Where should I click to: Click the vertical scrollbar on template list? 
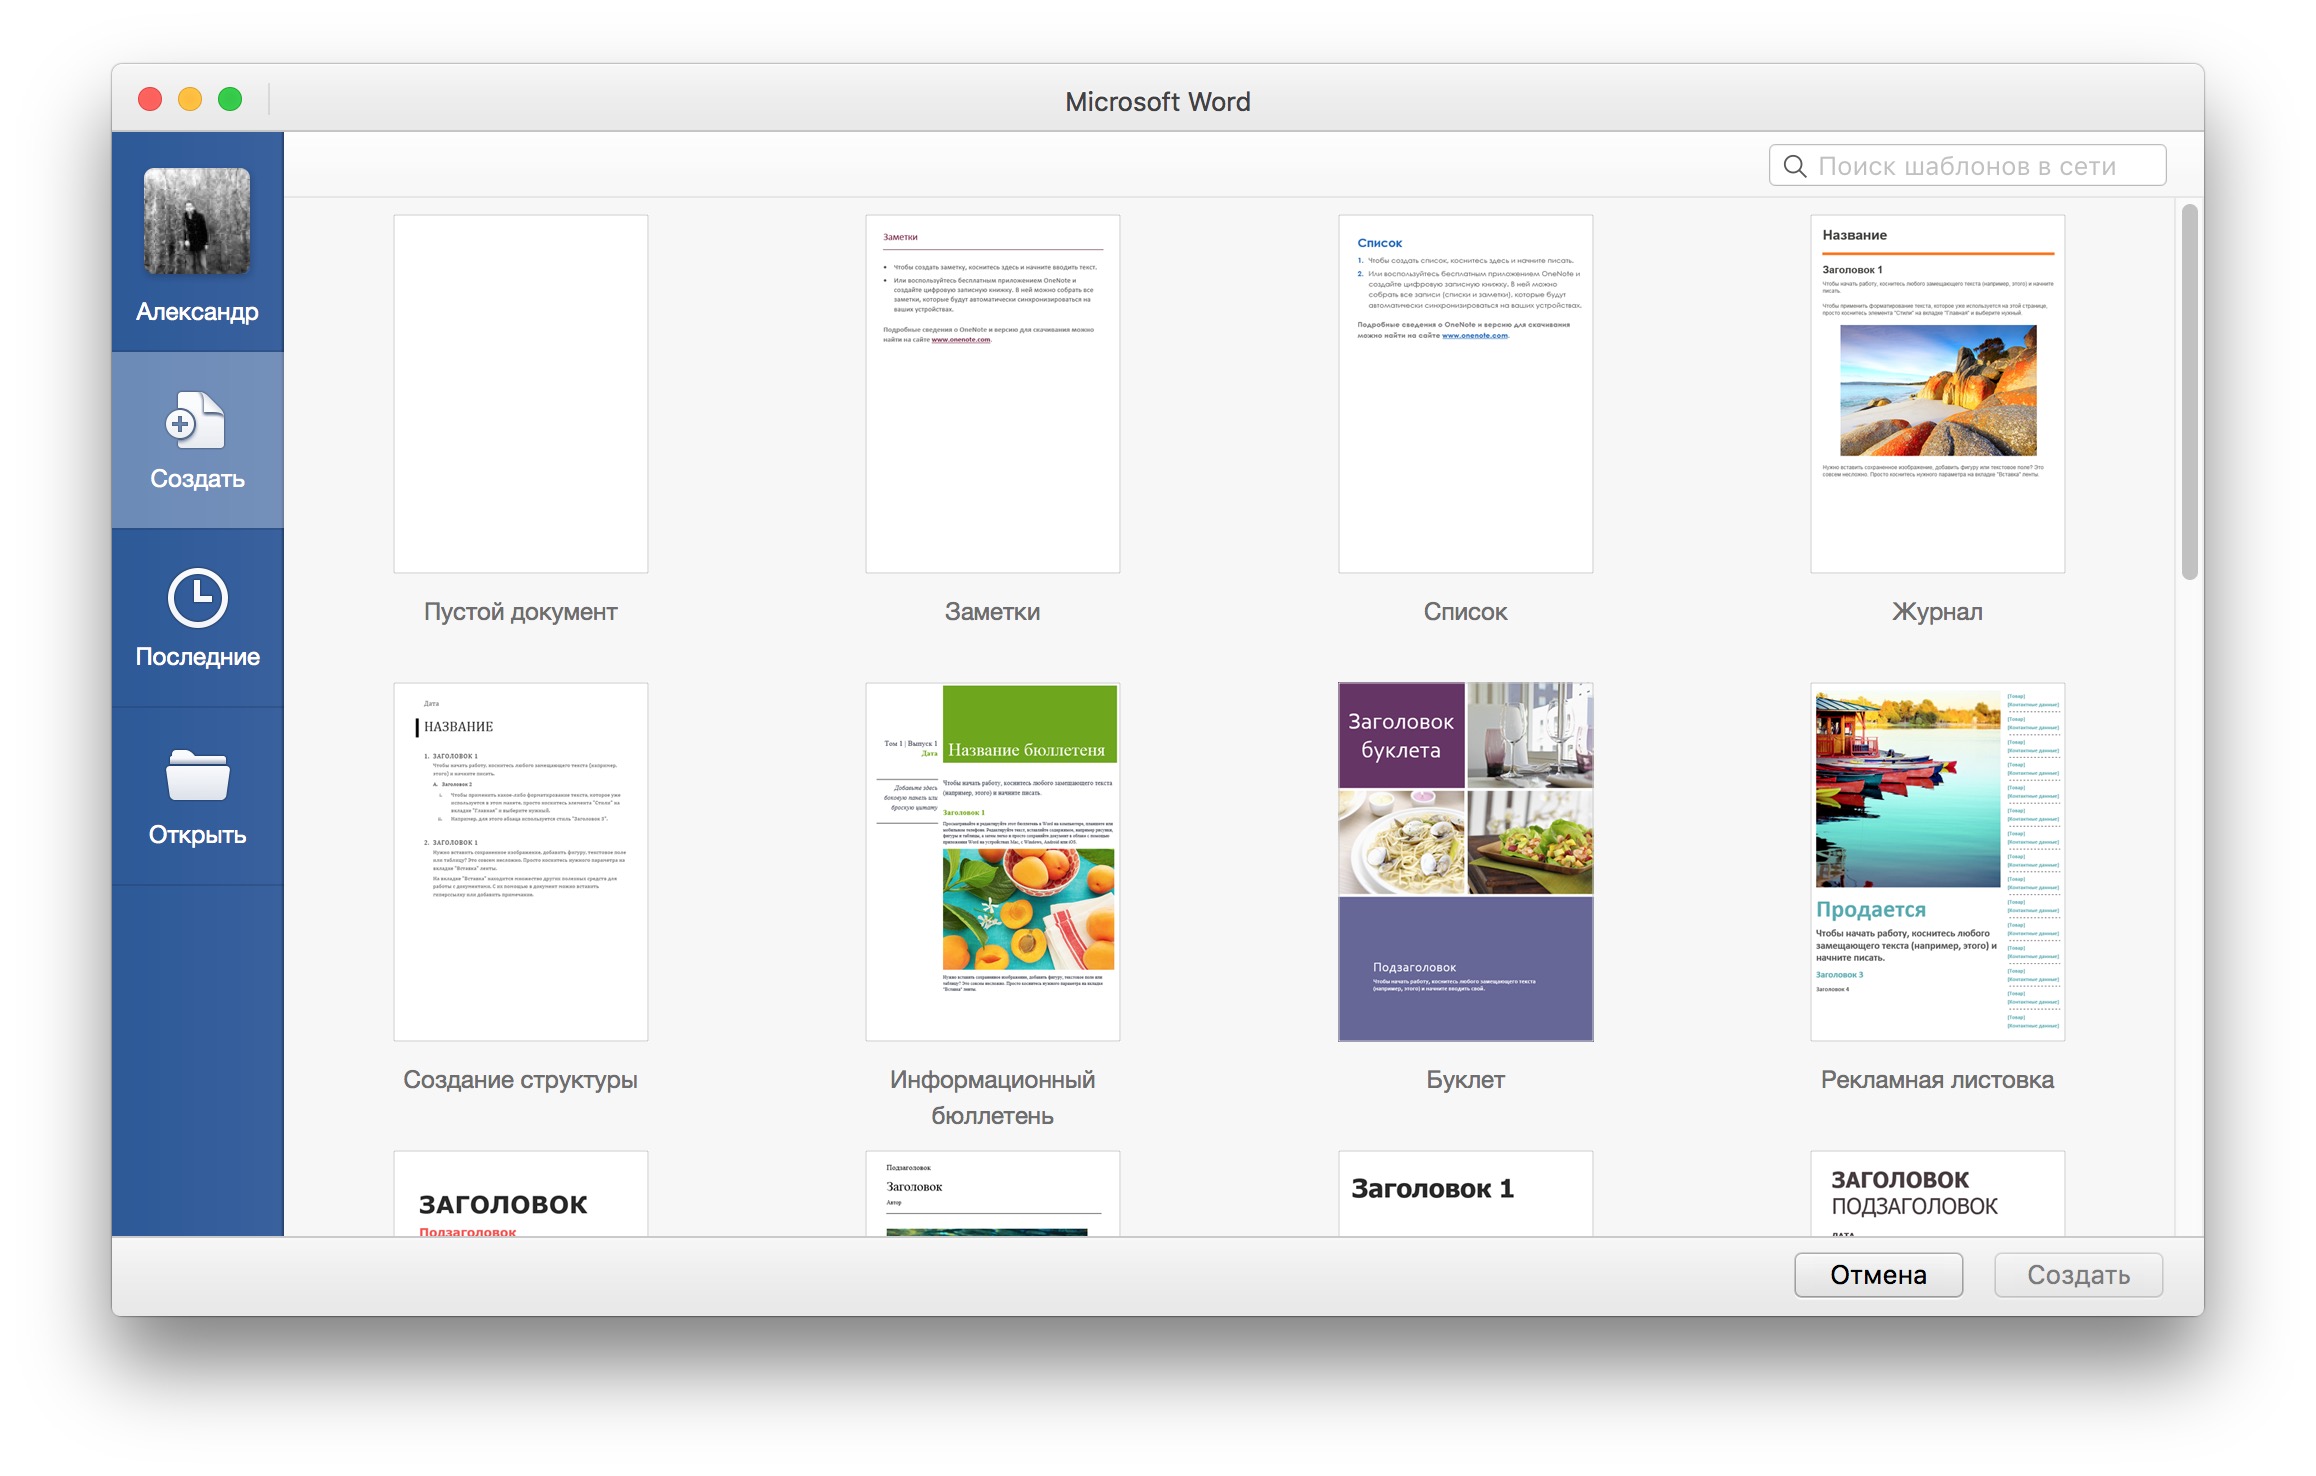[2189, 392]
